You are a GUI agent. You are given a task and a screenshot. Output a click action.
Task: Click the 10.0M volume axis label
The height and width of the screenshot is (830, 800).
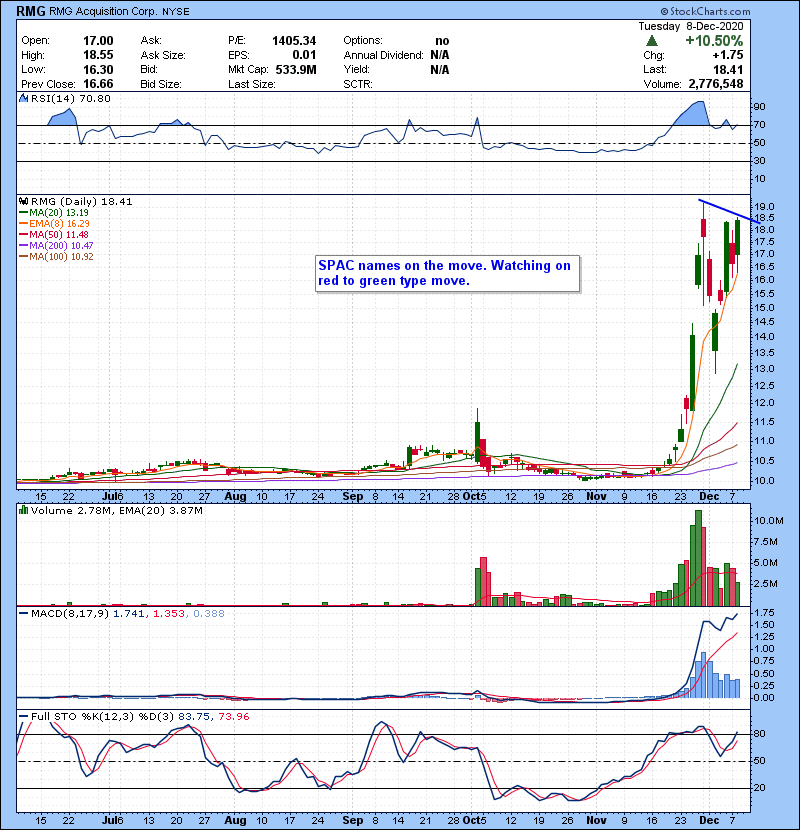(769, 521)
